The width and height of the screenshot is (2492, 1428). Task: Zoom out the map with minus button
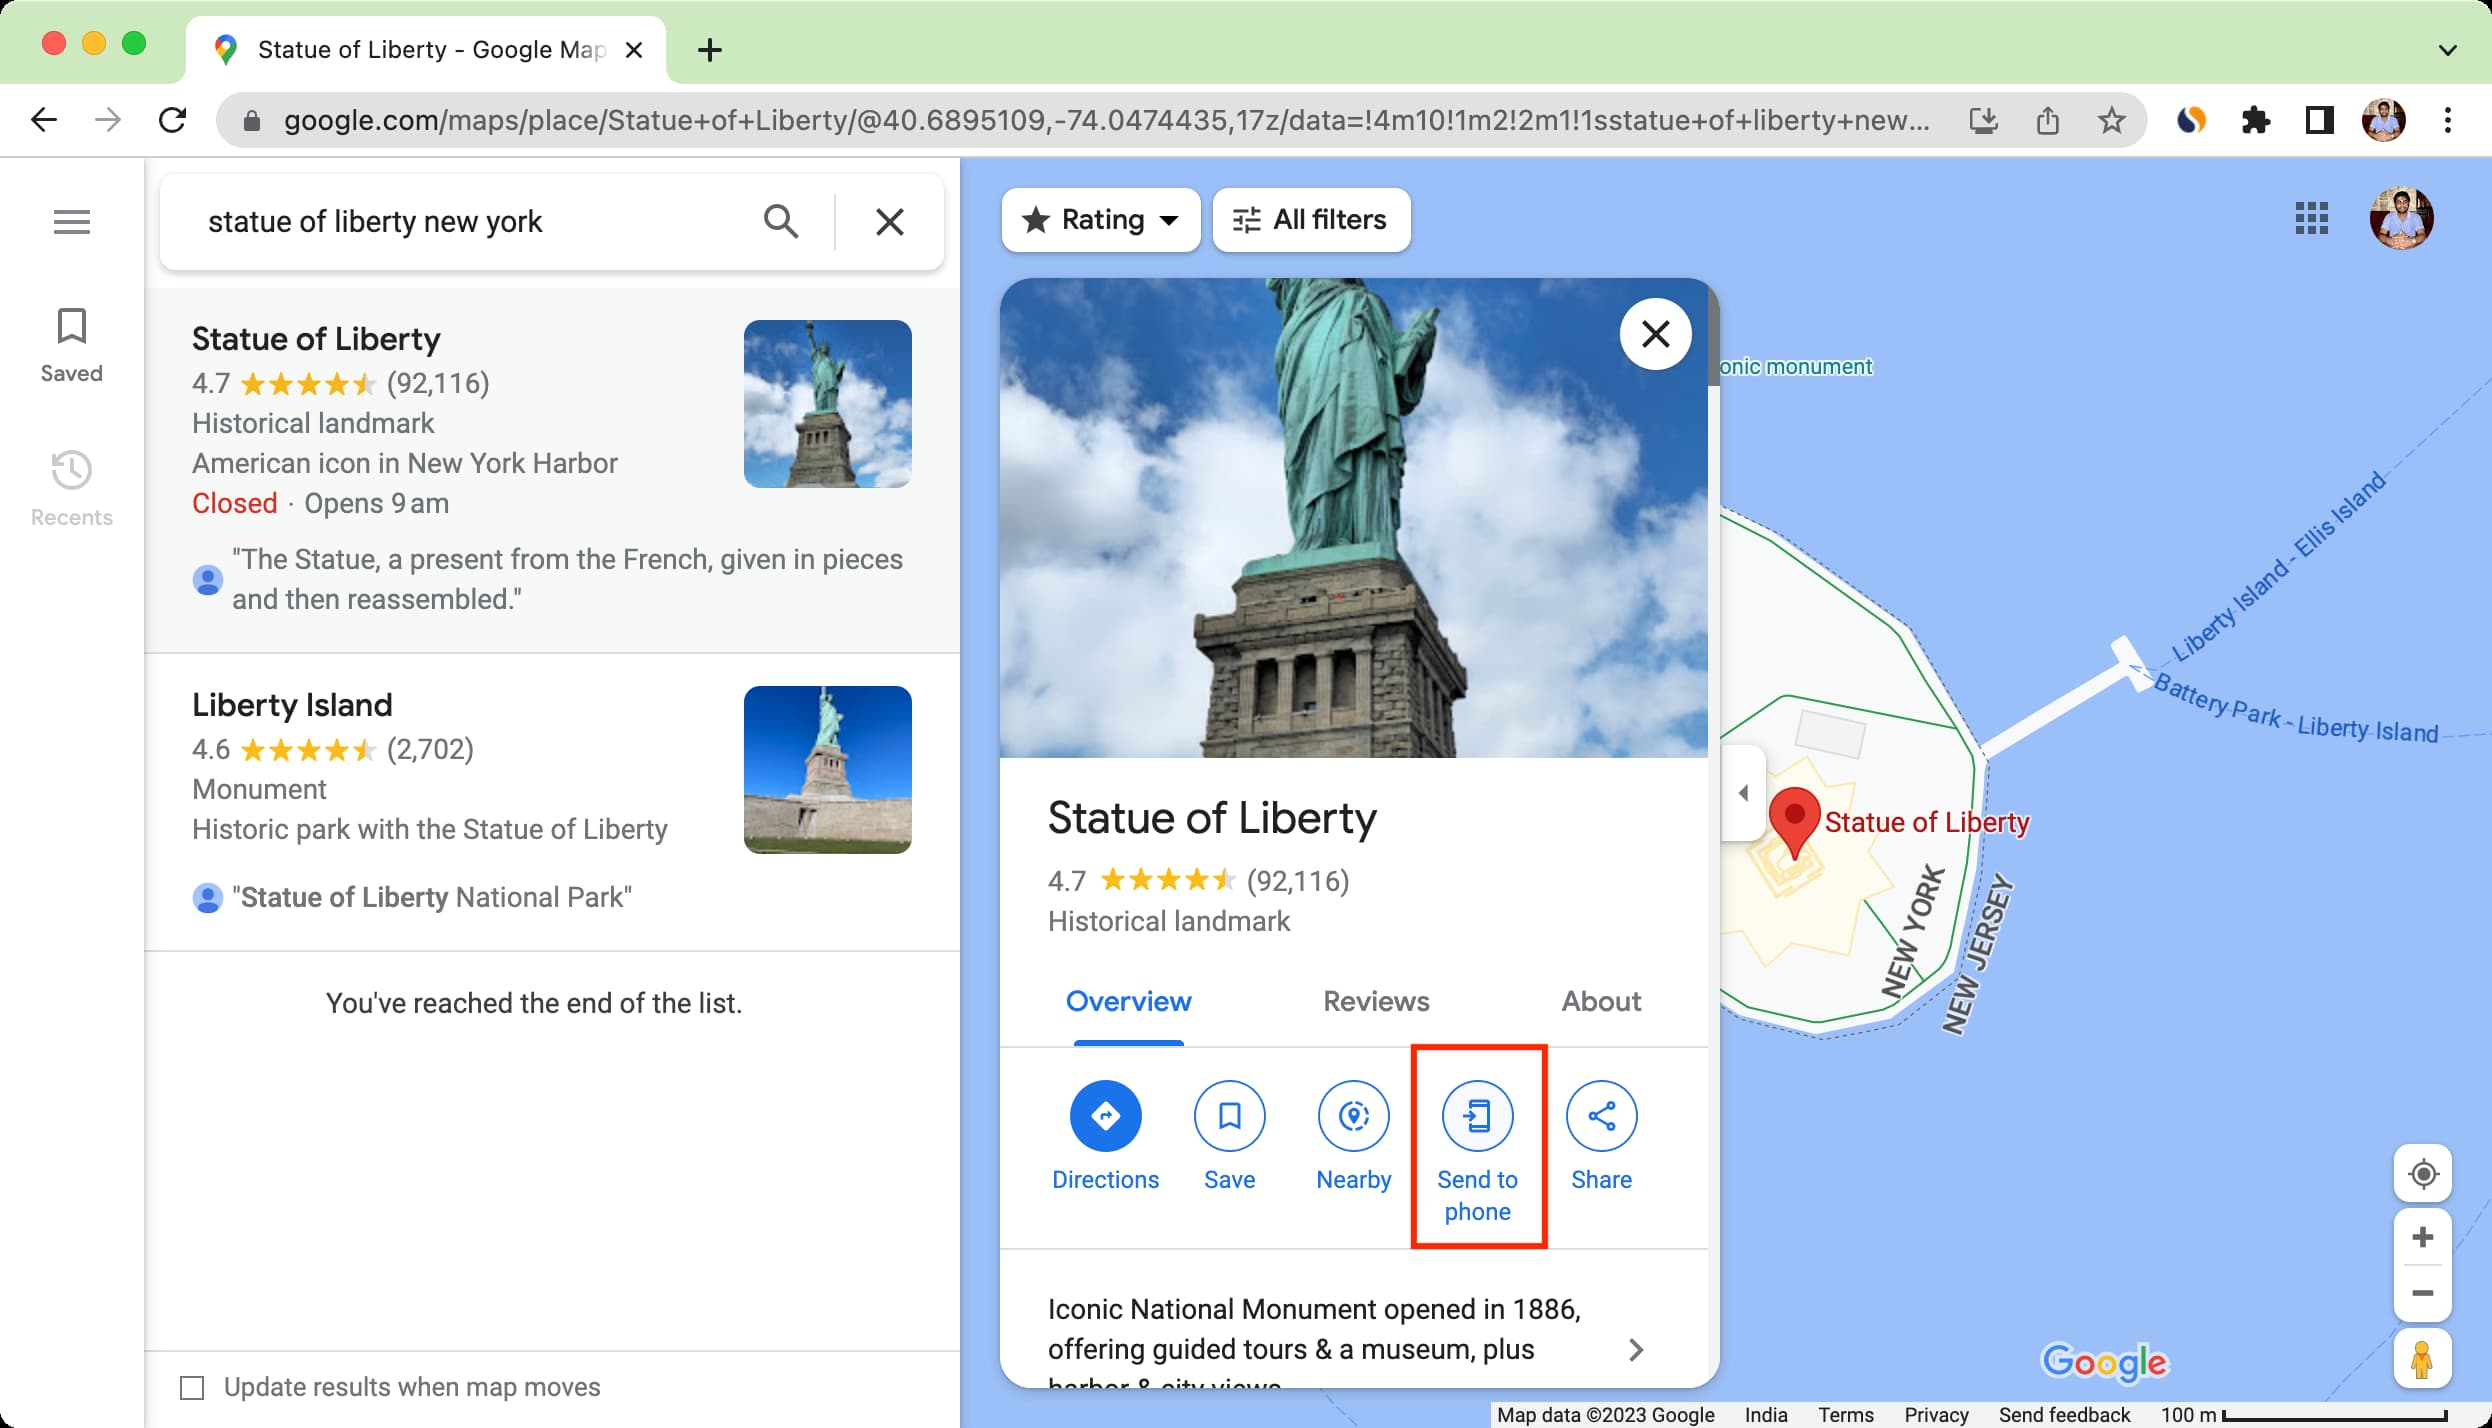(x=2422, y=1293)
